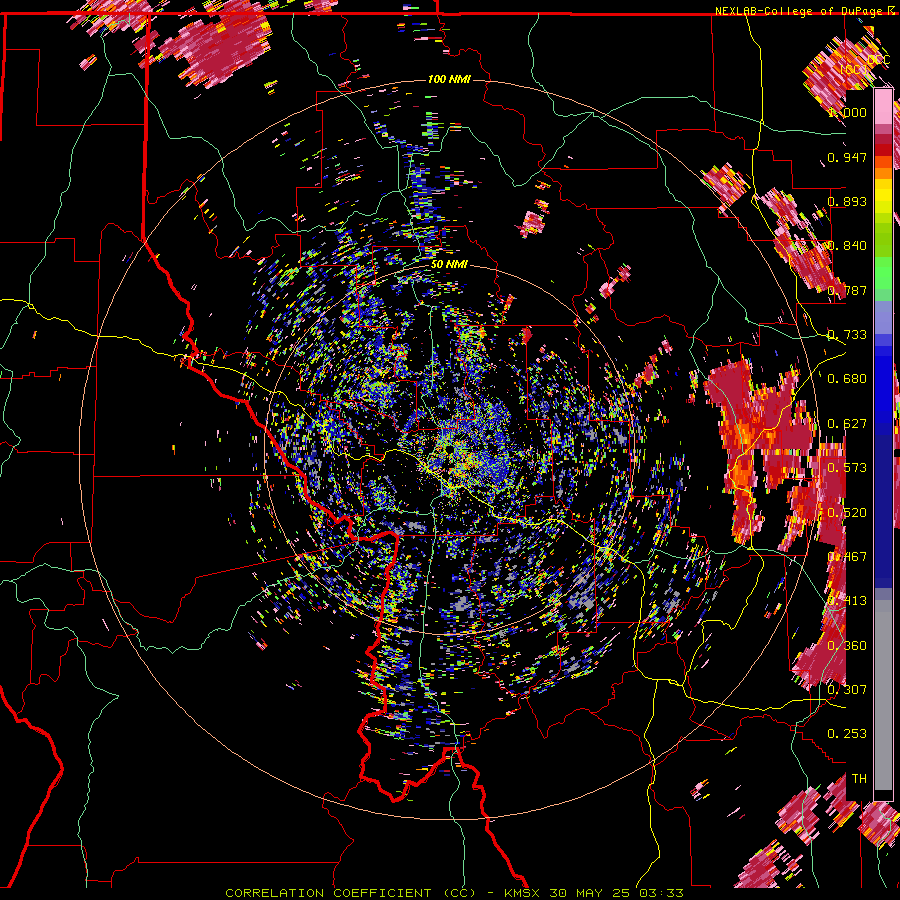Viewport: 900px width, 900px height.
Task: Click the 0.253 scale value
Action: tap(847, 734)
